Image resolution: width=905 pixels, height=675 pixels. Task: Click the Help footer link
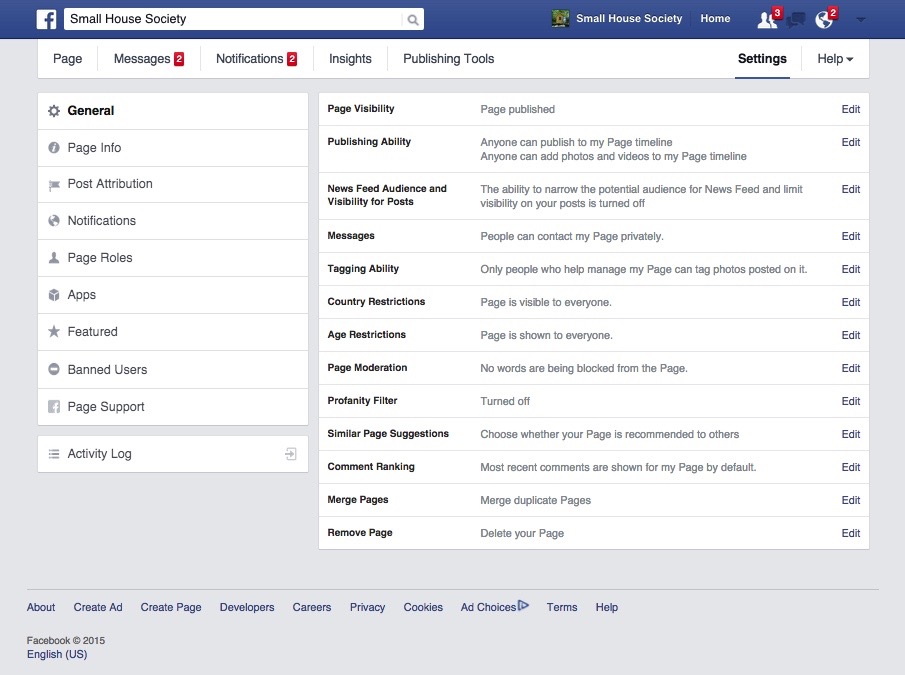tap(607, 608)
